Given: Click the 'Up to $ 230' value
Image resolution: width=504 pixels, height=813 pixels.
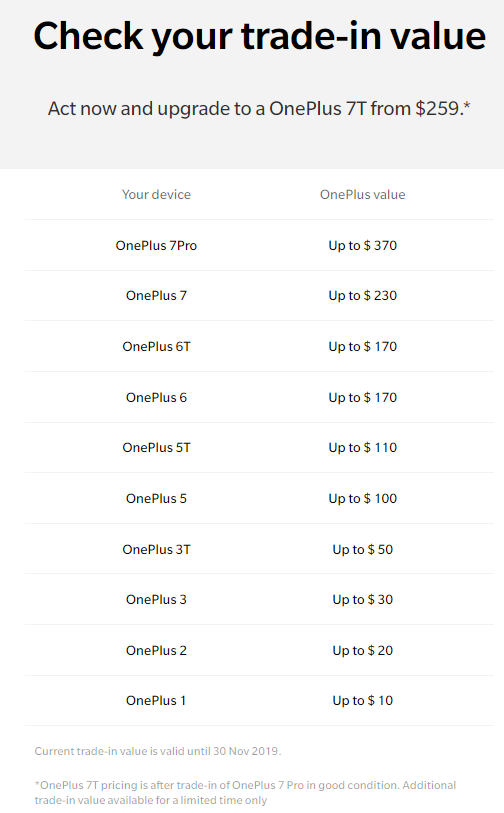Looking at the screenshot, I should click(x=362, y=296).
